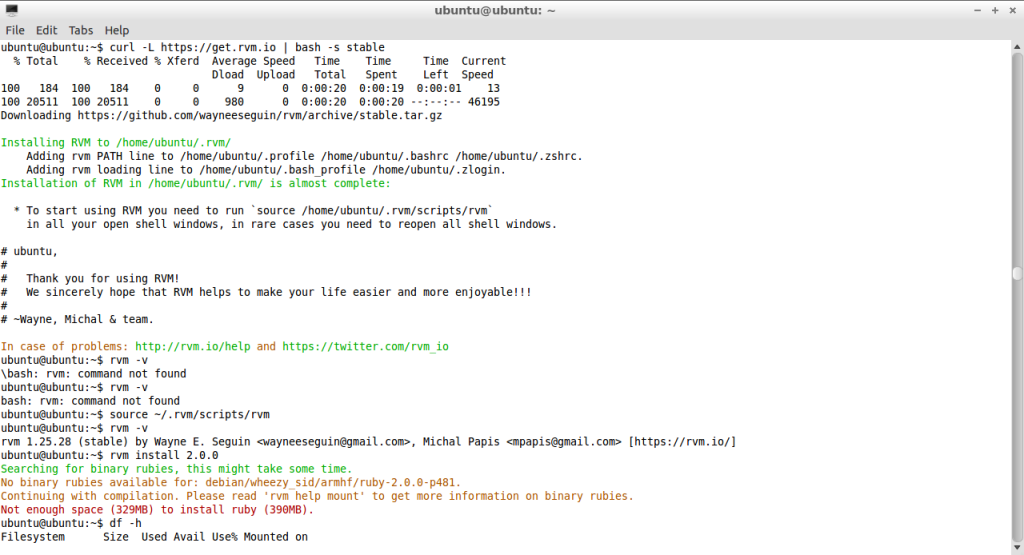Click 'source ~/.rvm/scripts/rvm' command

coord(189,415)
